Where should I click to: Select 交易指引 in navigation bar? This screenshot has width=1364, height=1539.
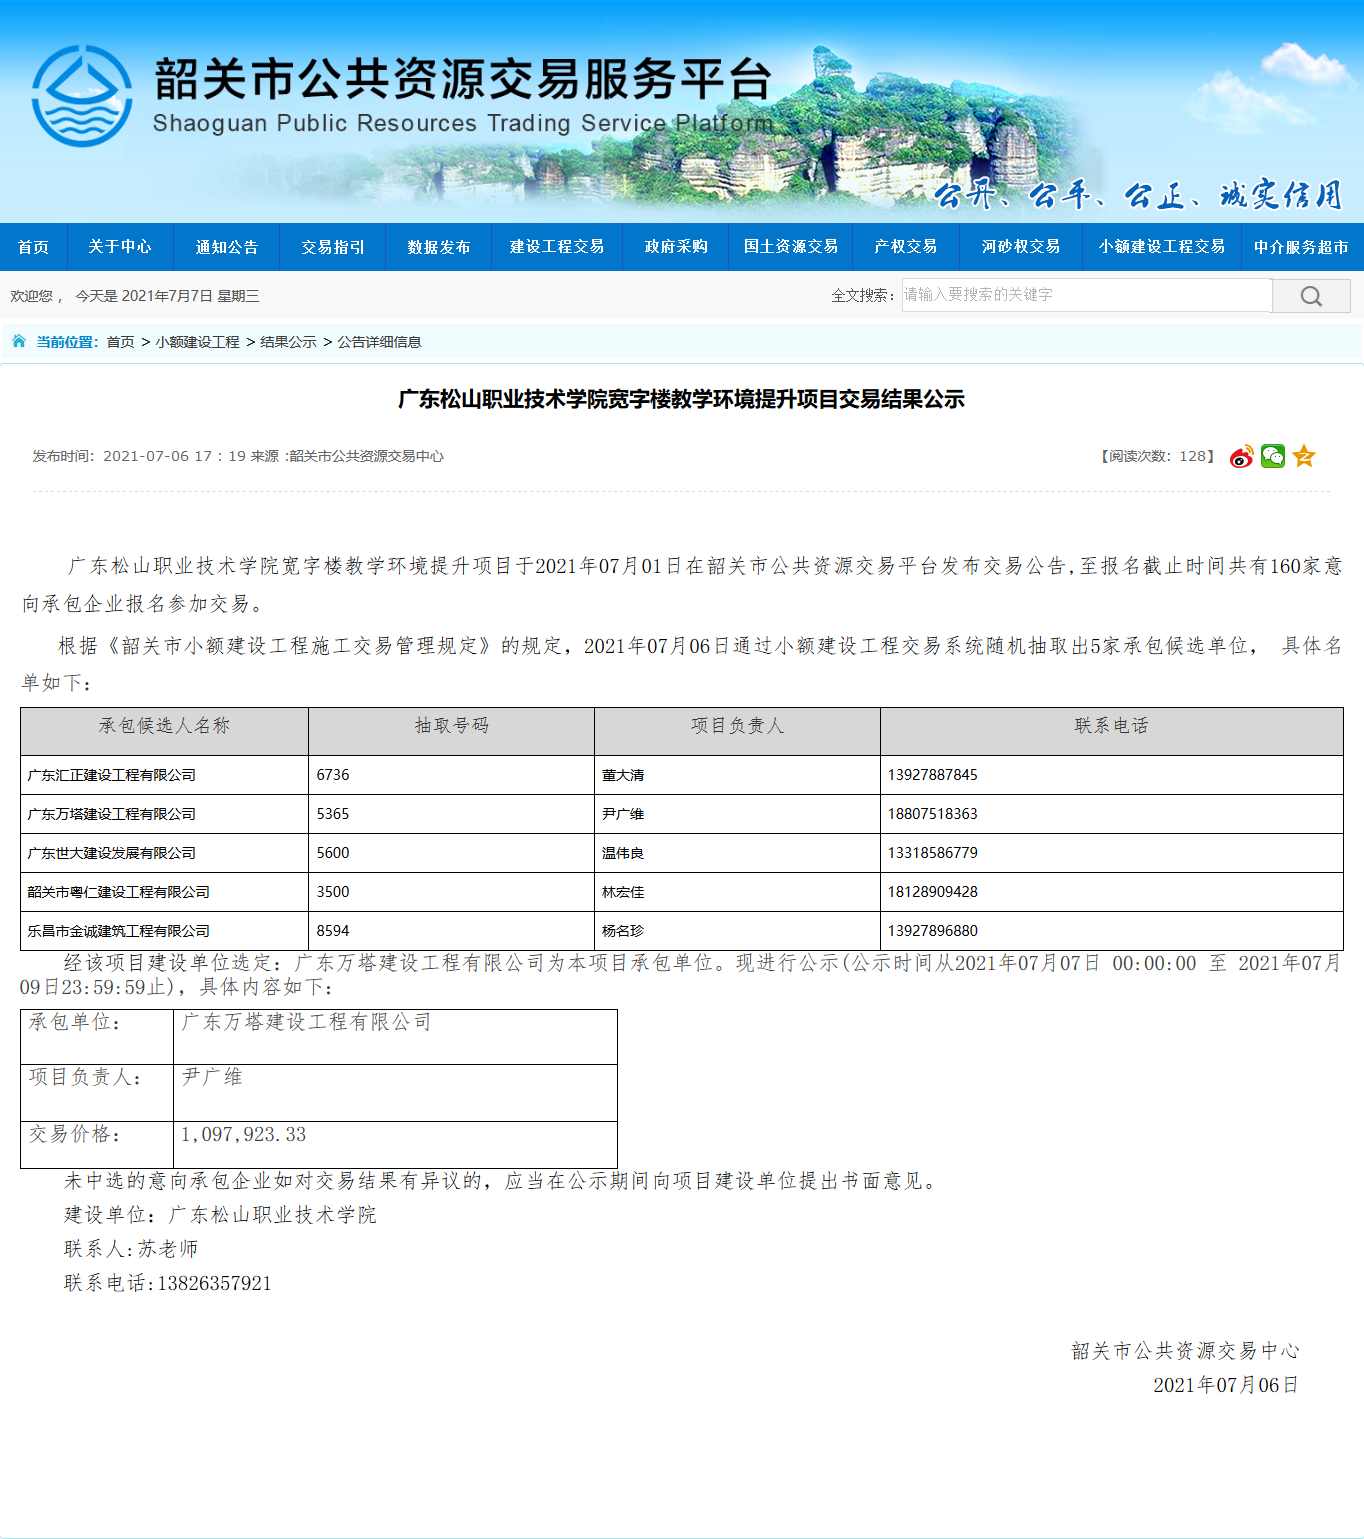click(x=333, y=247)
